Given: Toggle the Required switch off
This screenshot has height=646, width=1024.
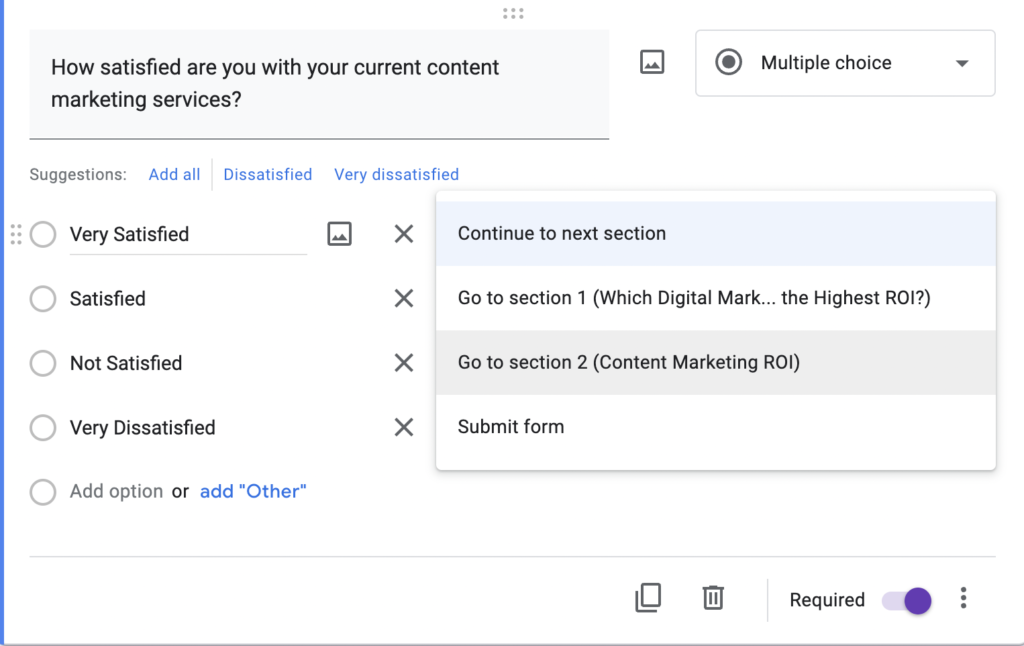Looking at the screenshot, I should coord(908,600).
